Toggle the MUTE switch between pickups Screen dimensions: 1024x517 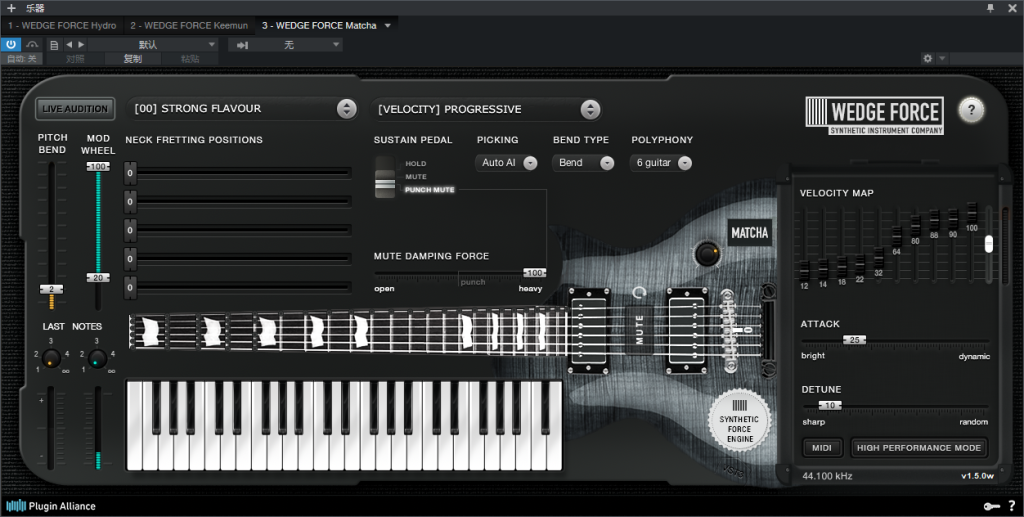click(639, 329)
